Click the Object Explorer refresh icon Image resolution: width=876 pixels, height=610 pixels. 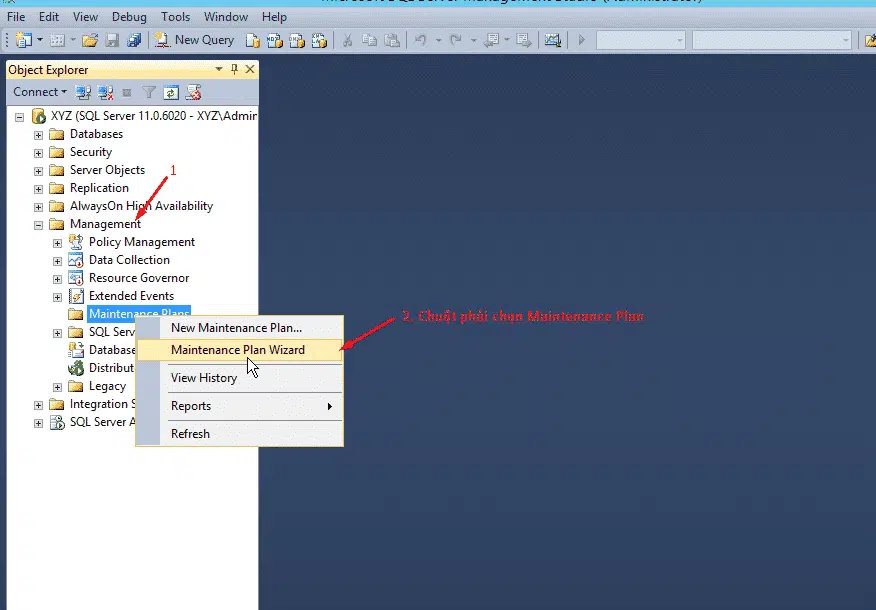coord(171,92)
